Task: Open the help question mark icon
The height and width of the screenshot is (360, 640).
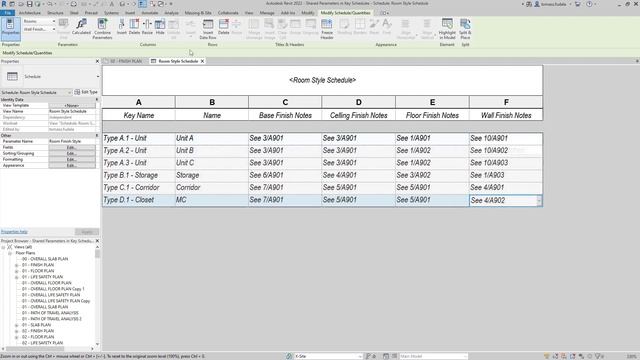Action: point(589,4)
